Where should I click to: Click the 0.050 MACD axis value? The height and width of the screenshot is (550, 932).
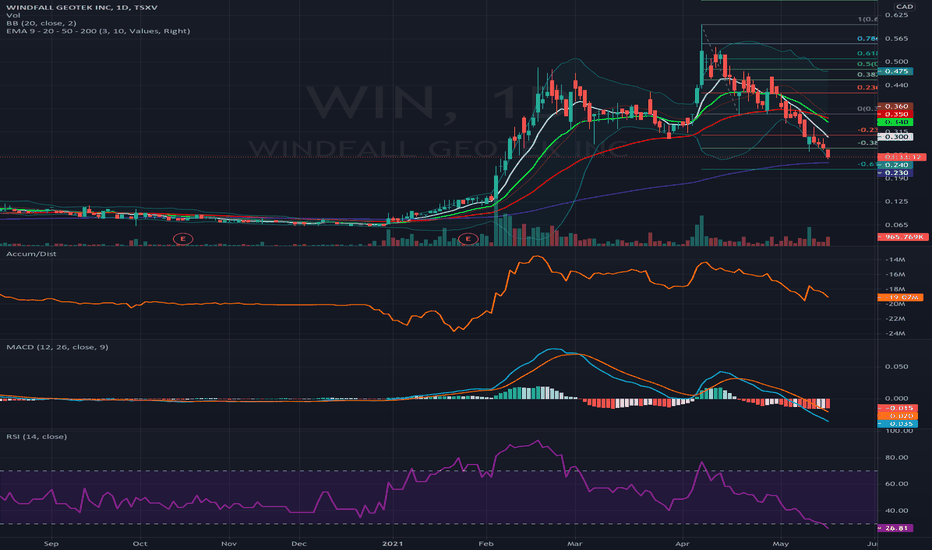[x=897, y=367]
